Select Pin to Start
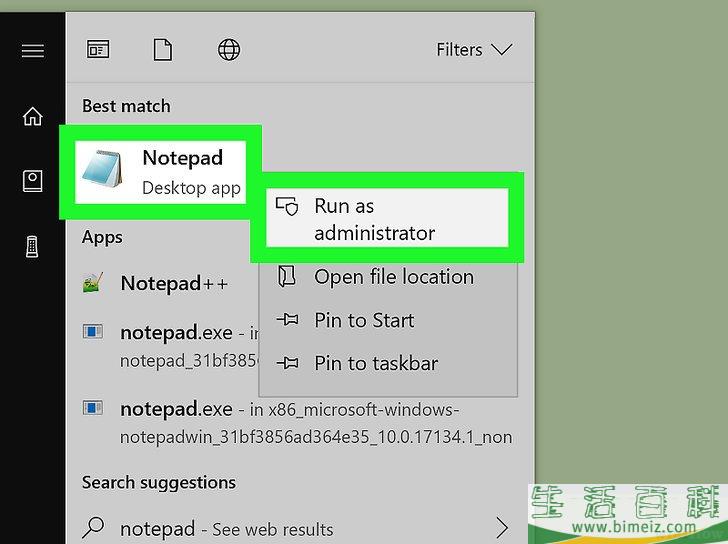This screenshot has width=728, height=544. pos(388,320)
